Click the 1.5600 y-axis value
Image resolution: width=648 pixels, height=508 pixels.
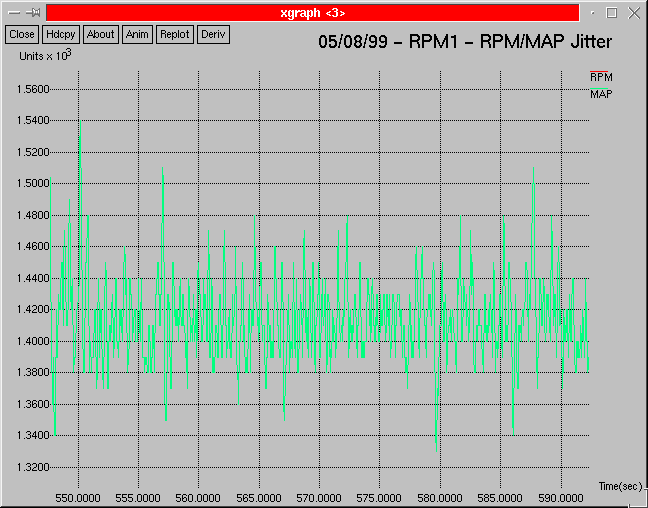click(x=33, y=89)
